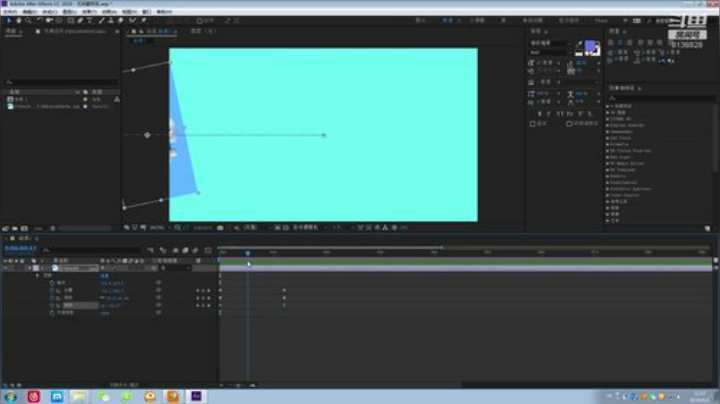Open the Layer menu
720x404 pixels.
click(69, 11)
